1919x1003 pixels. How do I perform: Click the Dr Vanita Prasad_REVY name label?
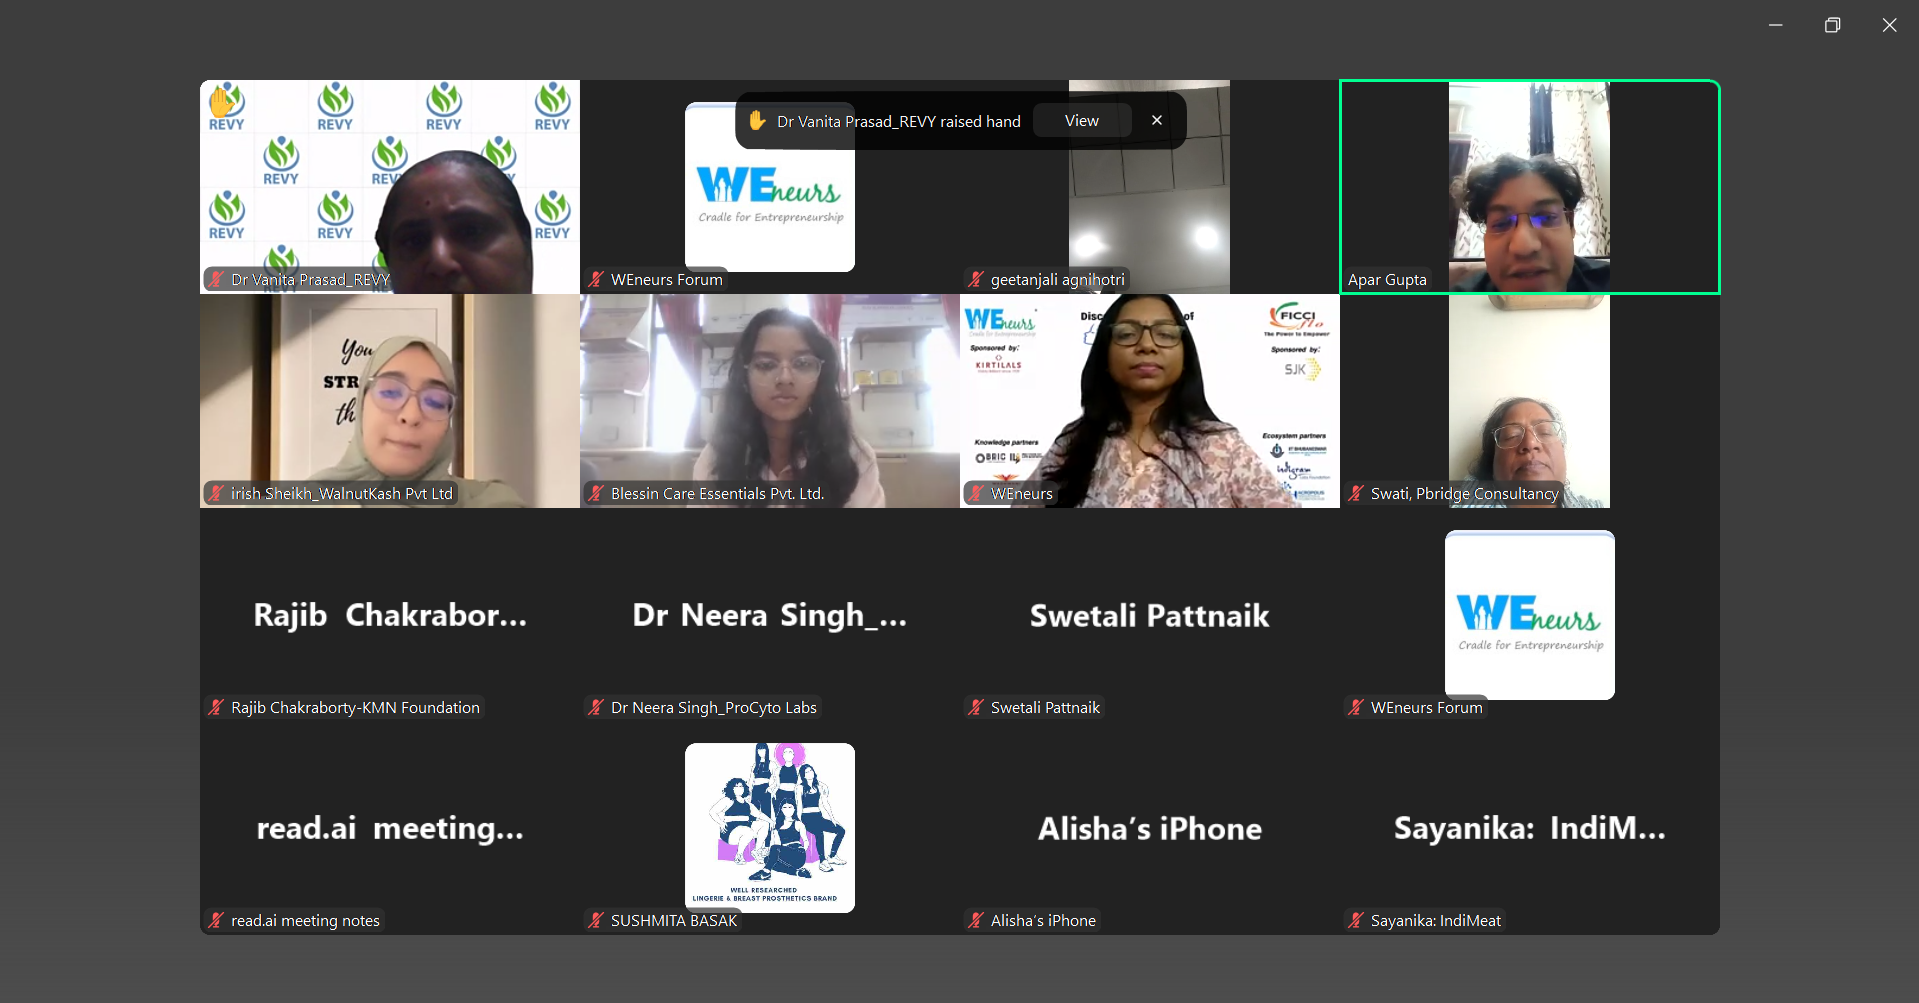(x=310, y=280)
